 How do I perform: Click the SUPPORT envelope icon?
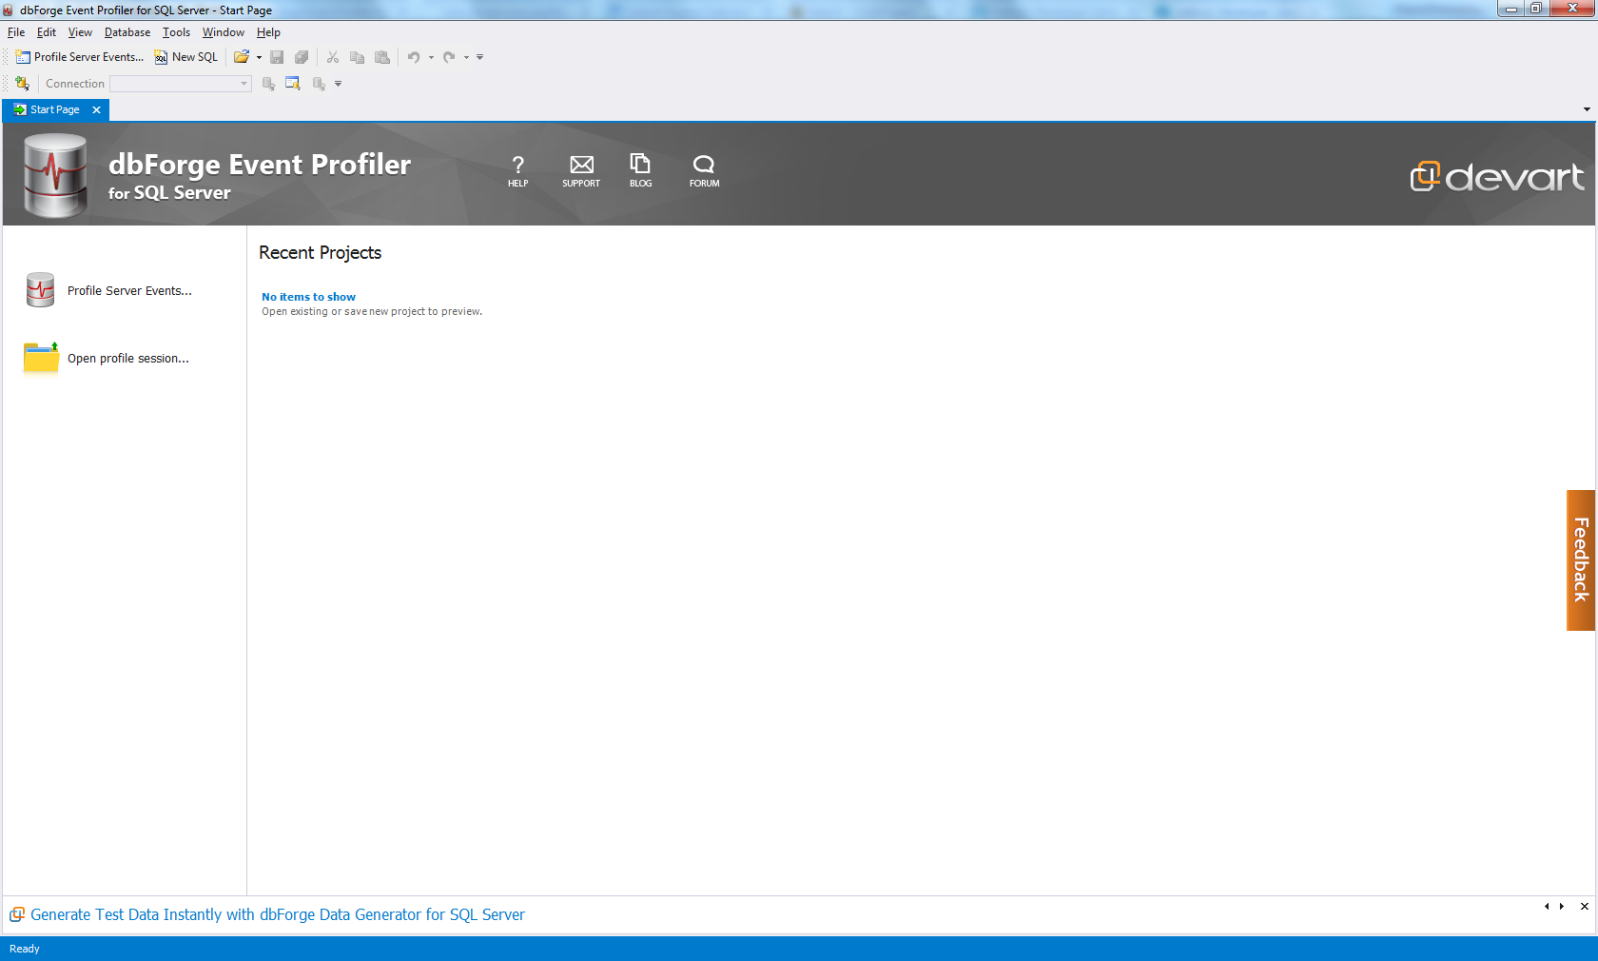click(x=581, y=171)
